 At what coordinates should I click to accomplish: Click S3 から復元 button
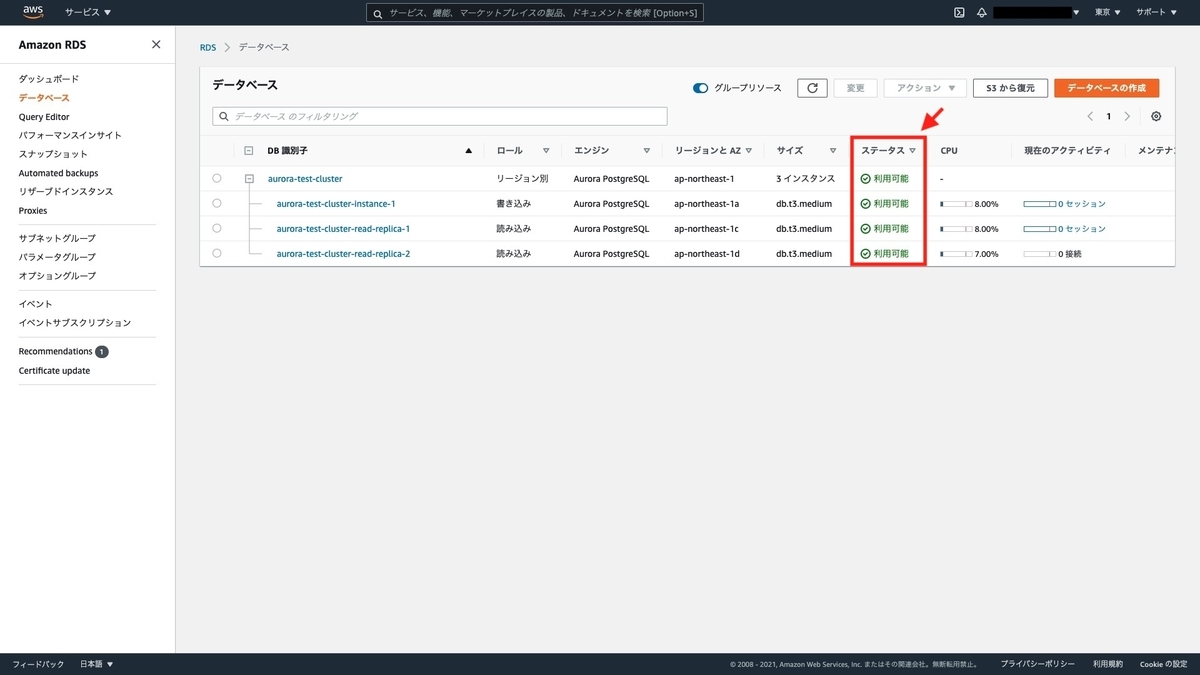1010,88
